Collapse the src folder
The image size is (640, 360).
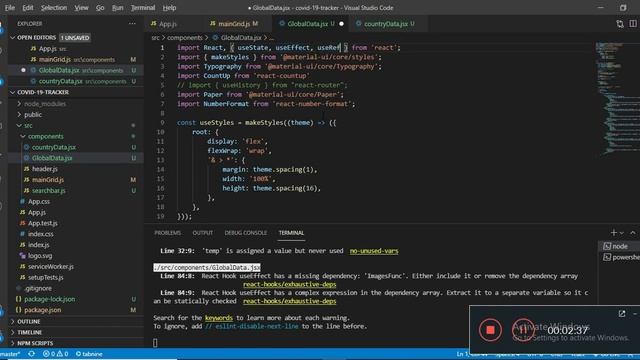coord(28,125)
